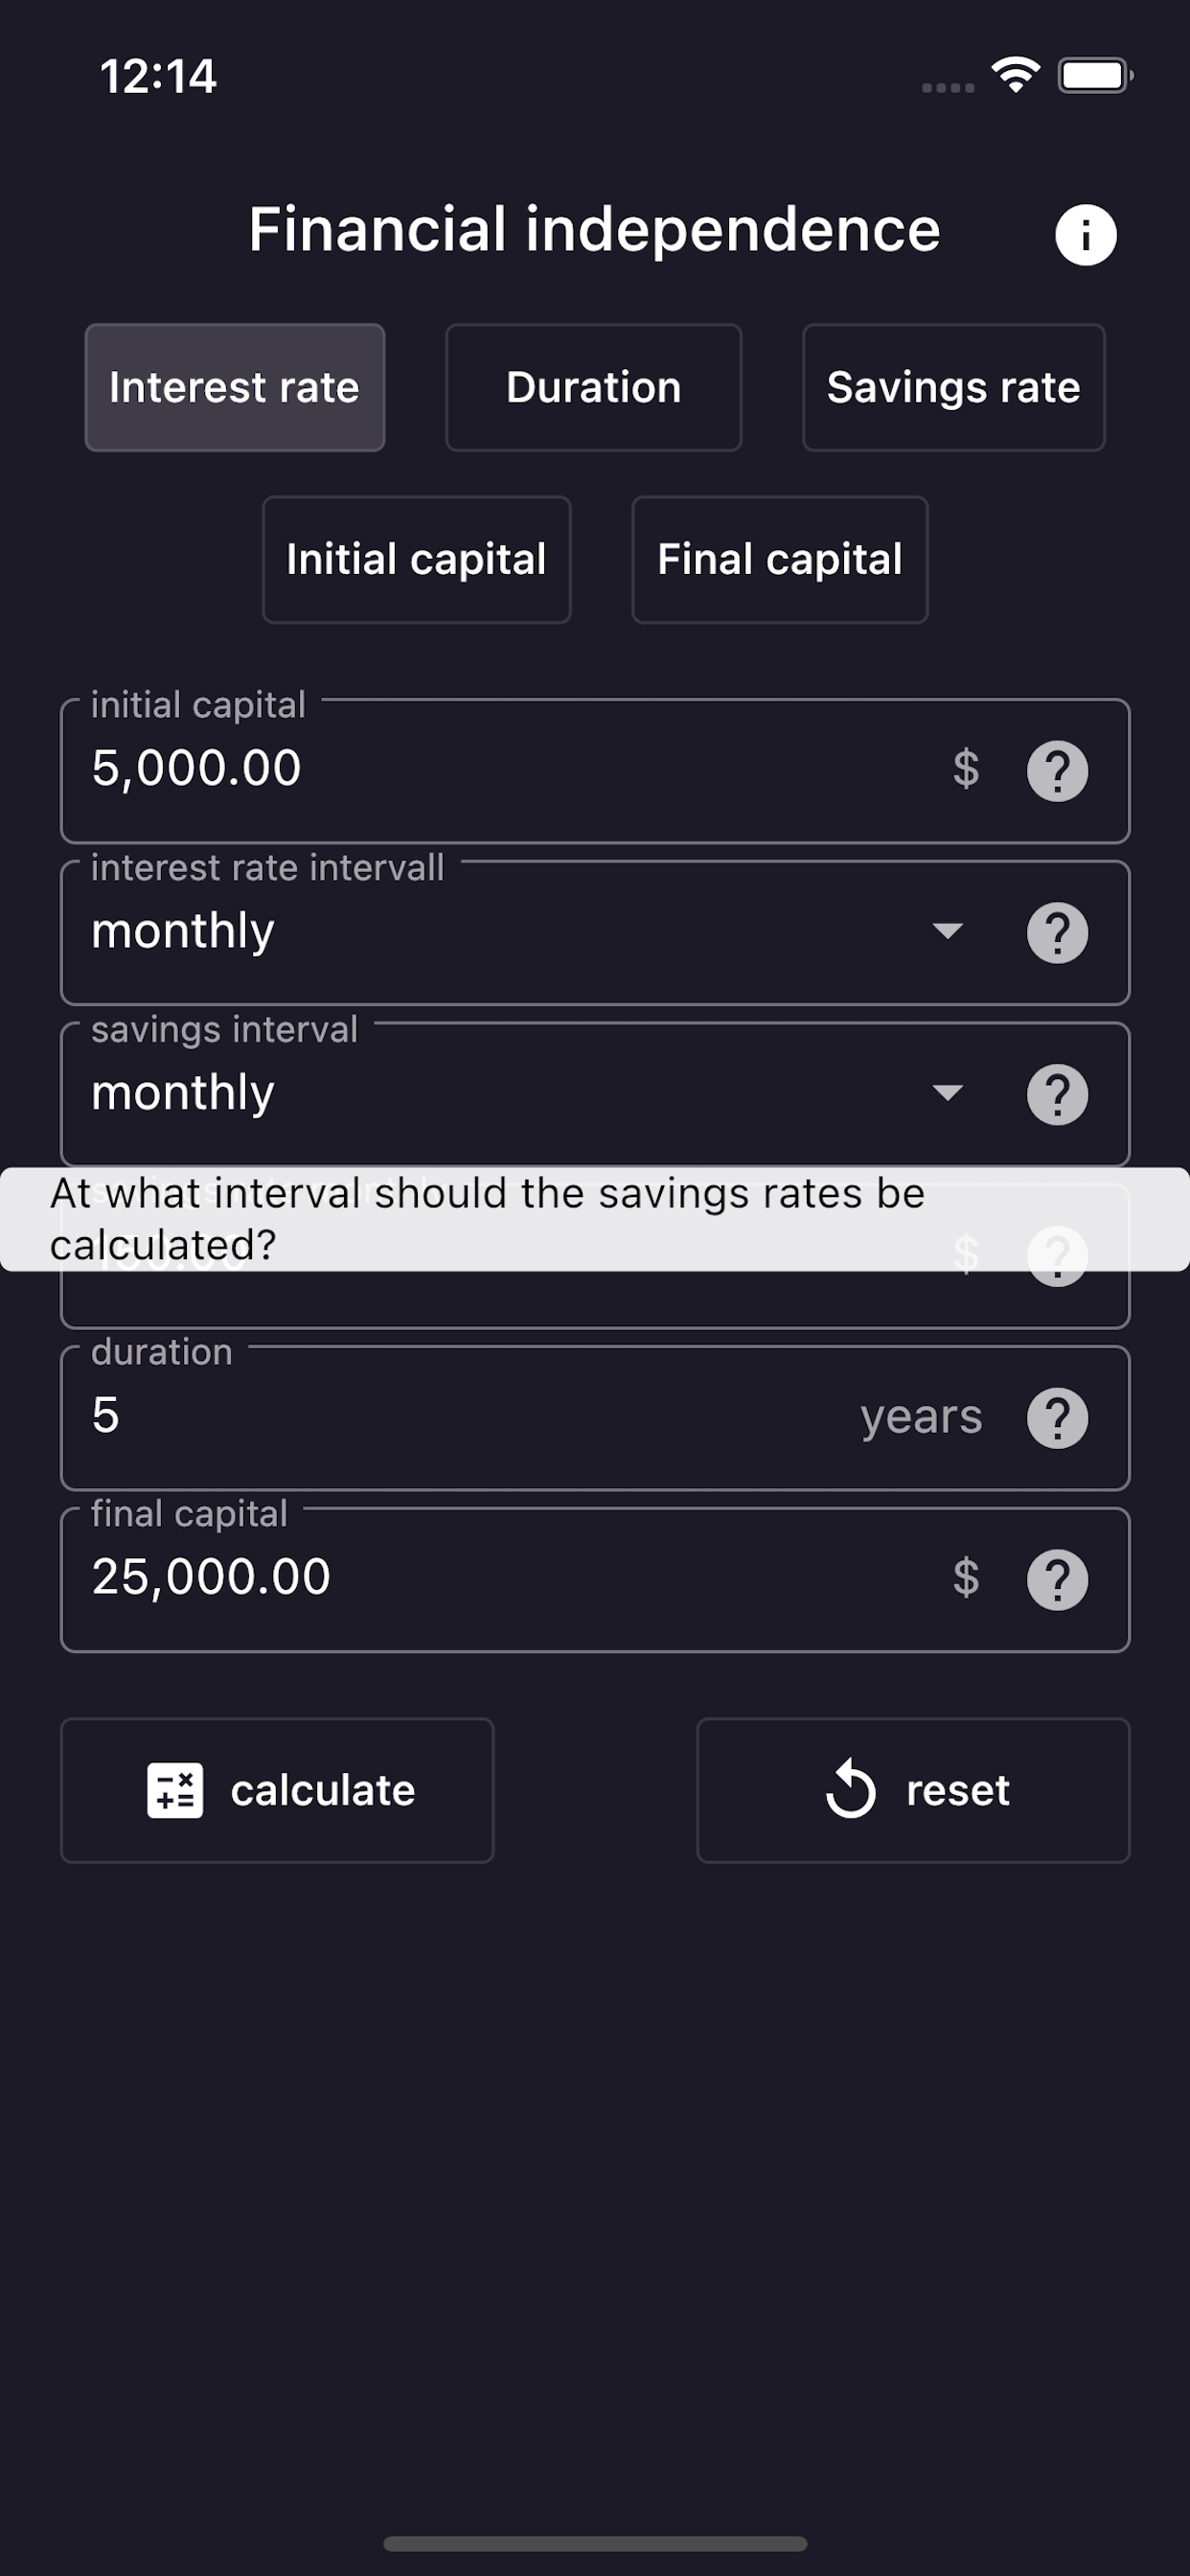The width and height of the screenshot is (1190, 2576).
Task: Switch to the Final capital tab
Action: pos(780,560)
